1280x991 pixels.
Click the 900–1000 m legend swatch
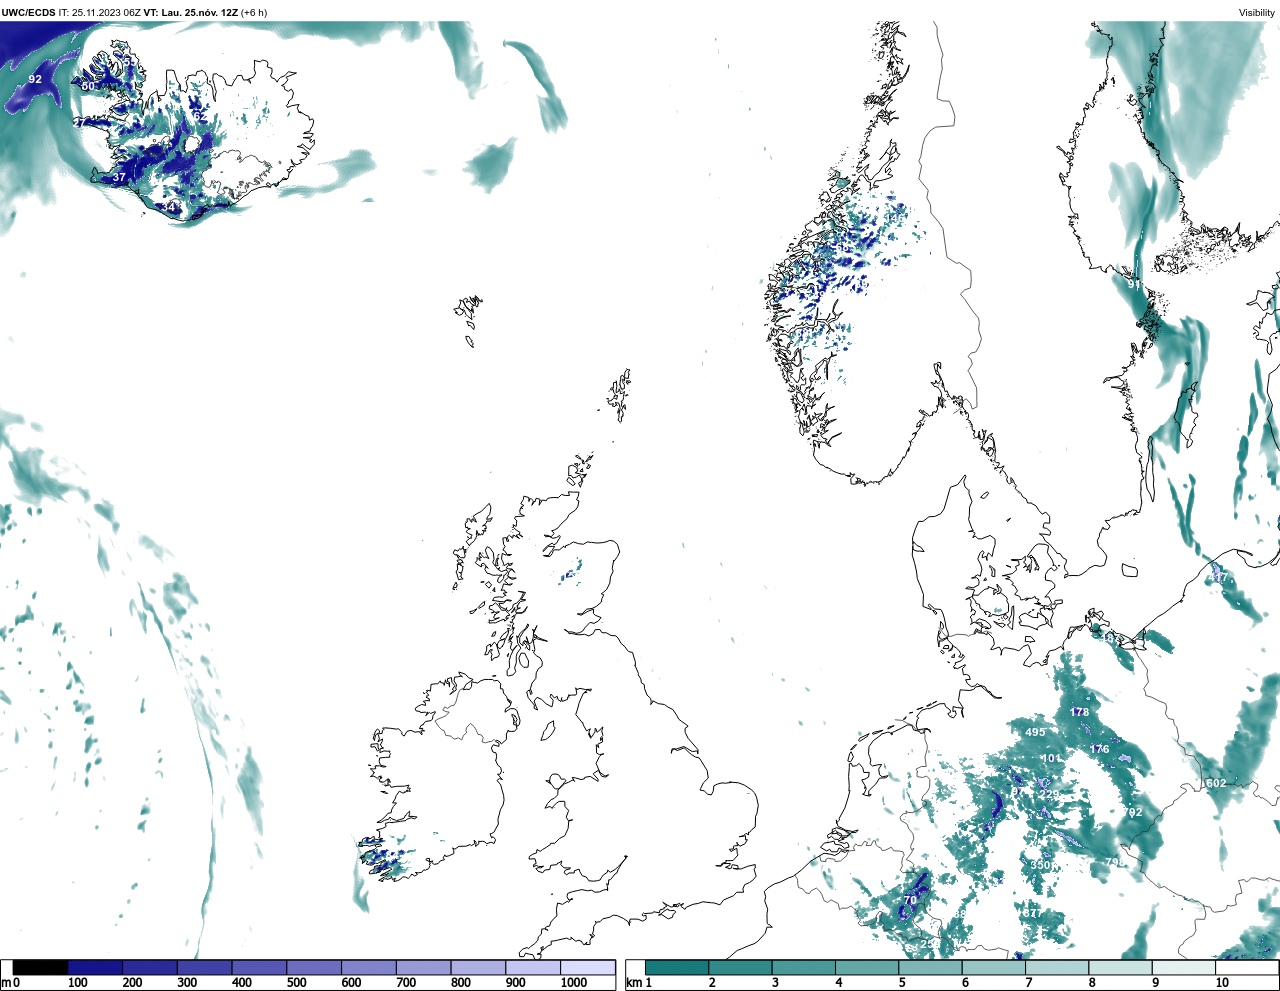(x=532, y=968)
